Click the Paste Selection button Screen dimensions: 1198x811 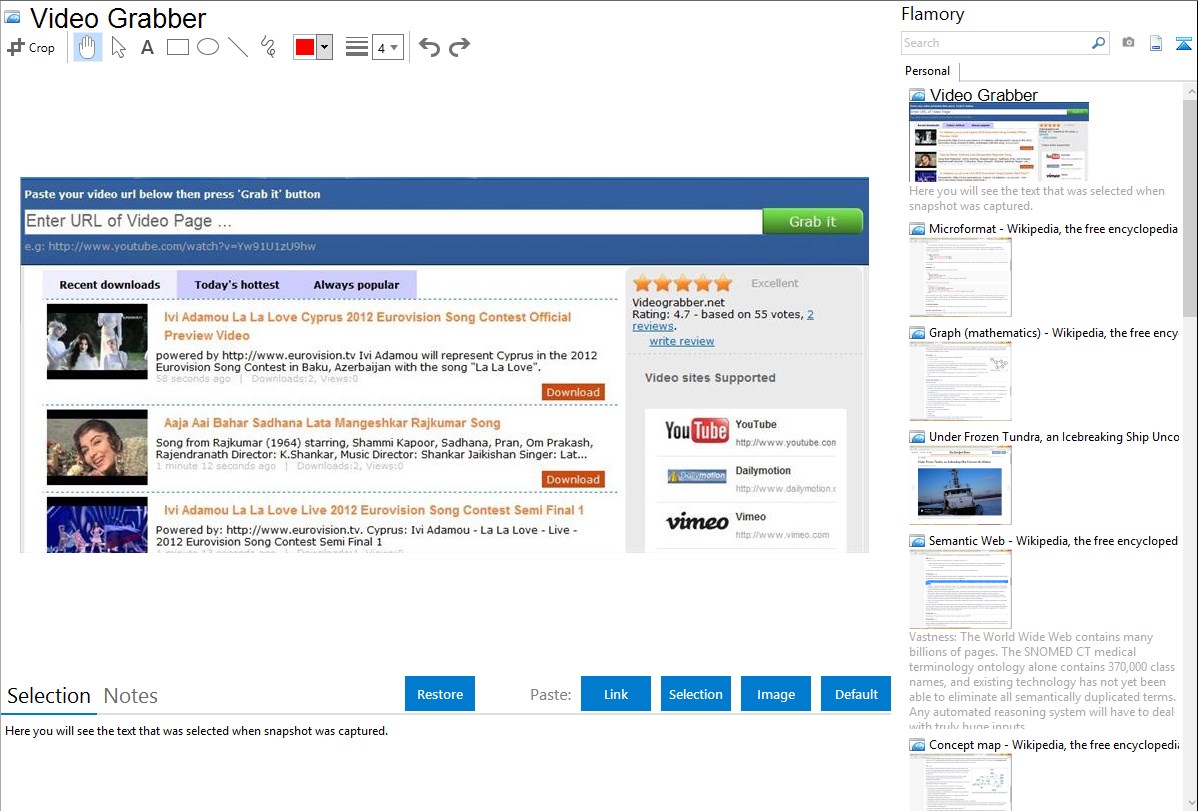click(695, 694)
